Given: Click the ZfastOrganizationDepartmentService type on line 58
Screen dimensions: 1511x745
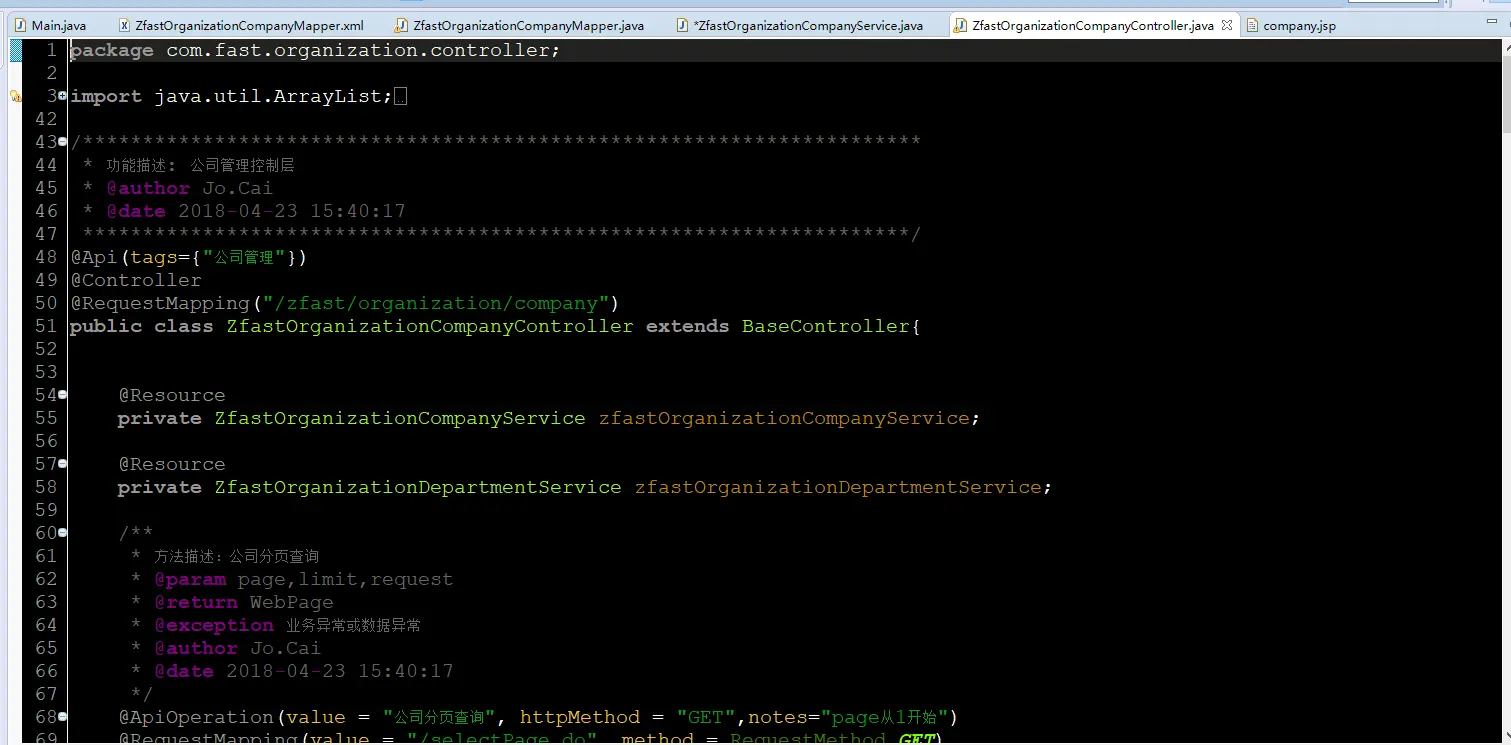Looking at the screenshot, I should coord(418,487).
